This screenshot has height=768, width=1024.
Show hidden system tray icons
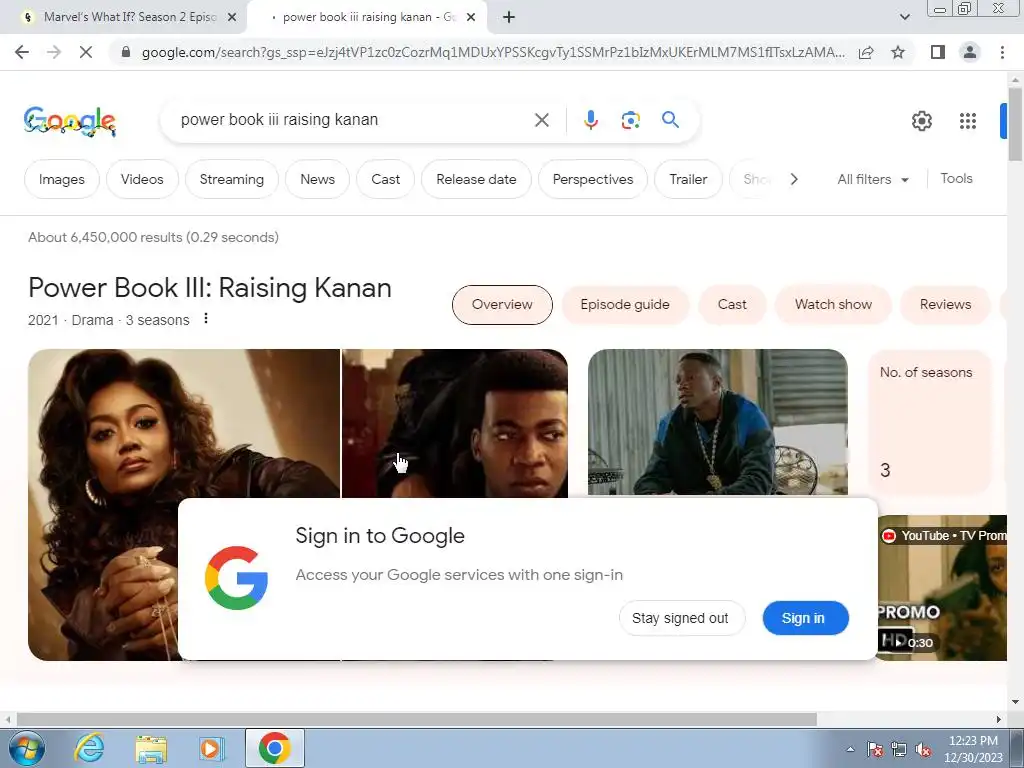point(850,749)
